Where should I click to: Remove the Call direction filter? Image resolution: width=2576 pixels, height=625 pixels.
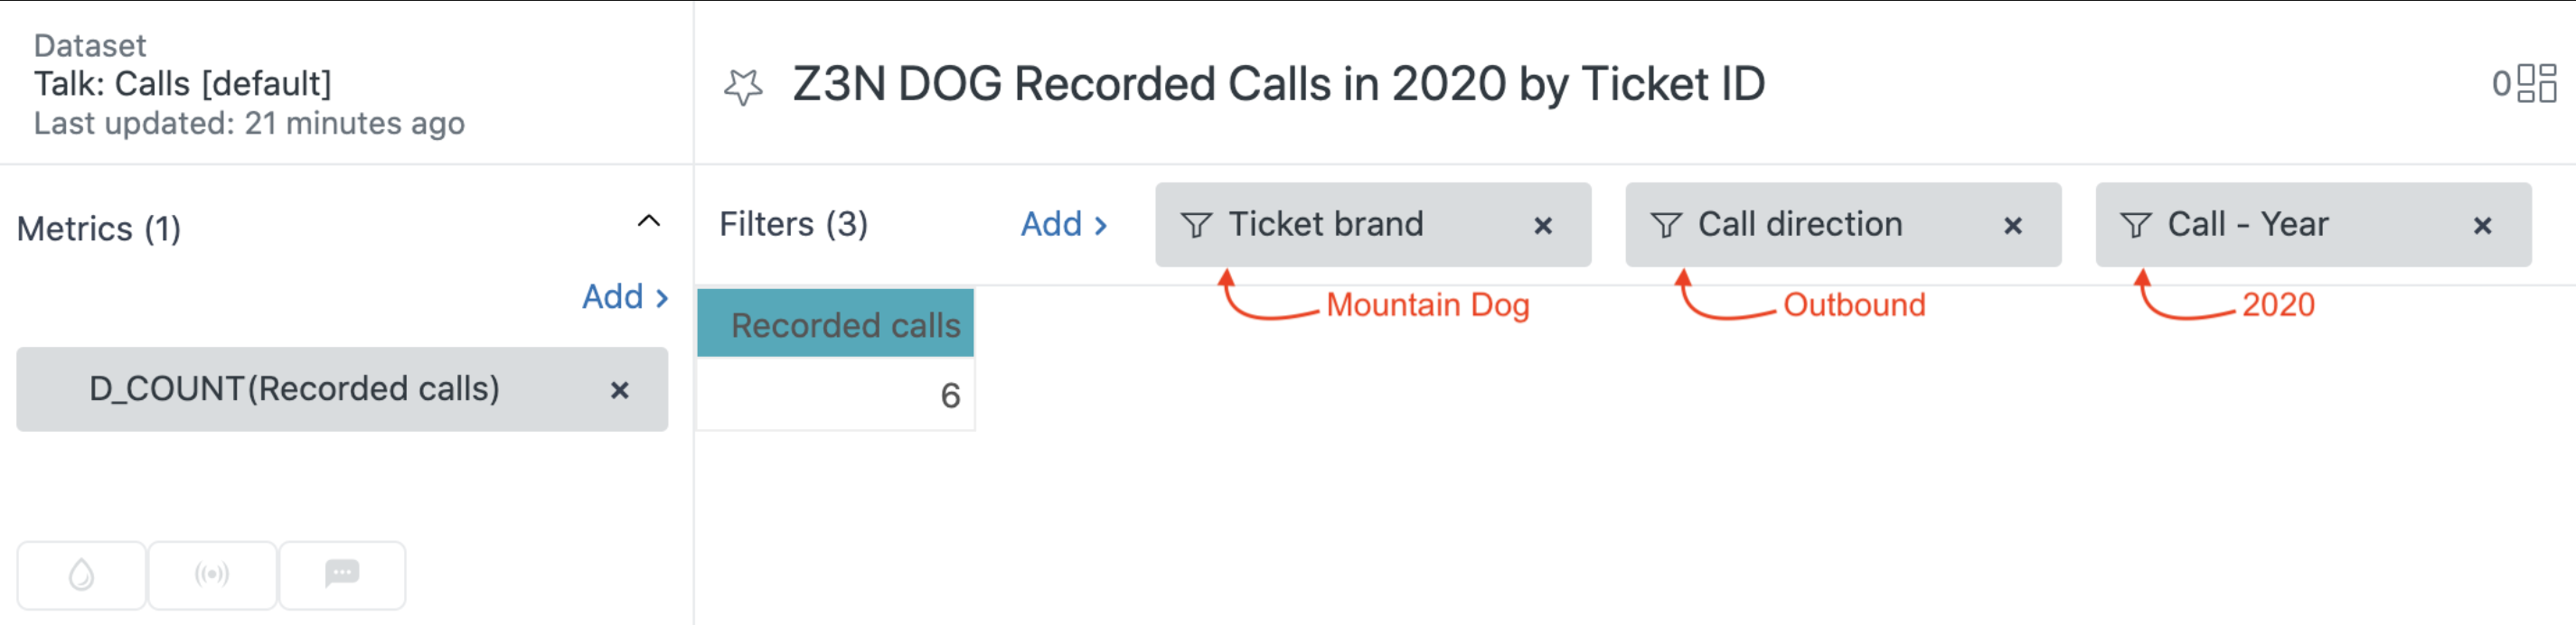coord(2013,226)
